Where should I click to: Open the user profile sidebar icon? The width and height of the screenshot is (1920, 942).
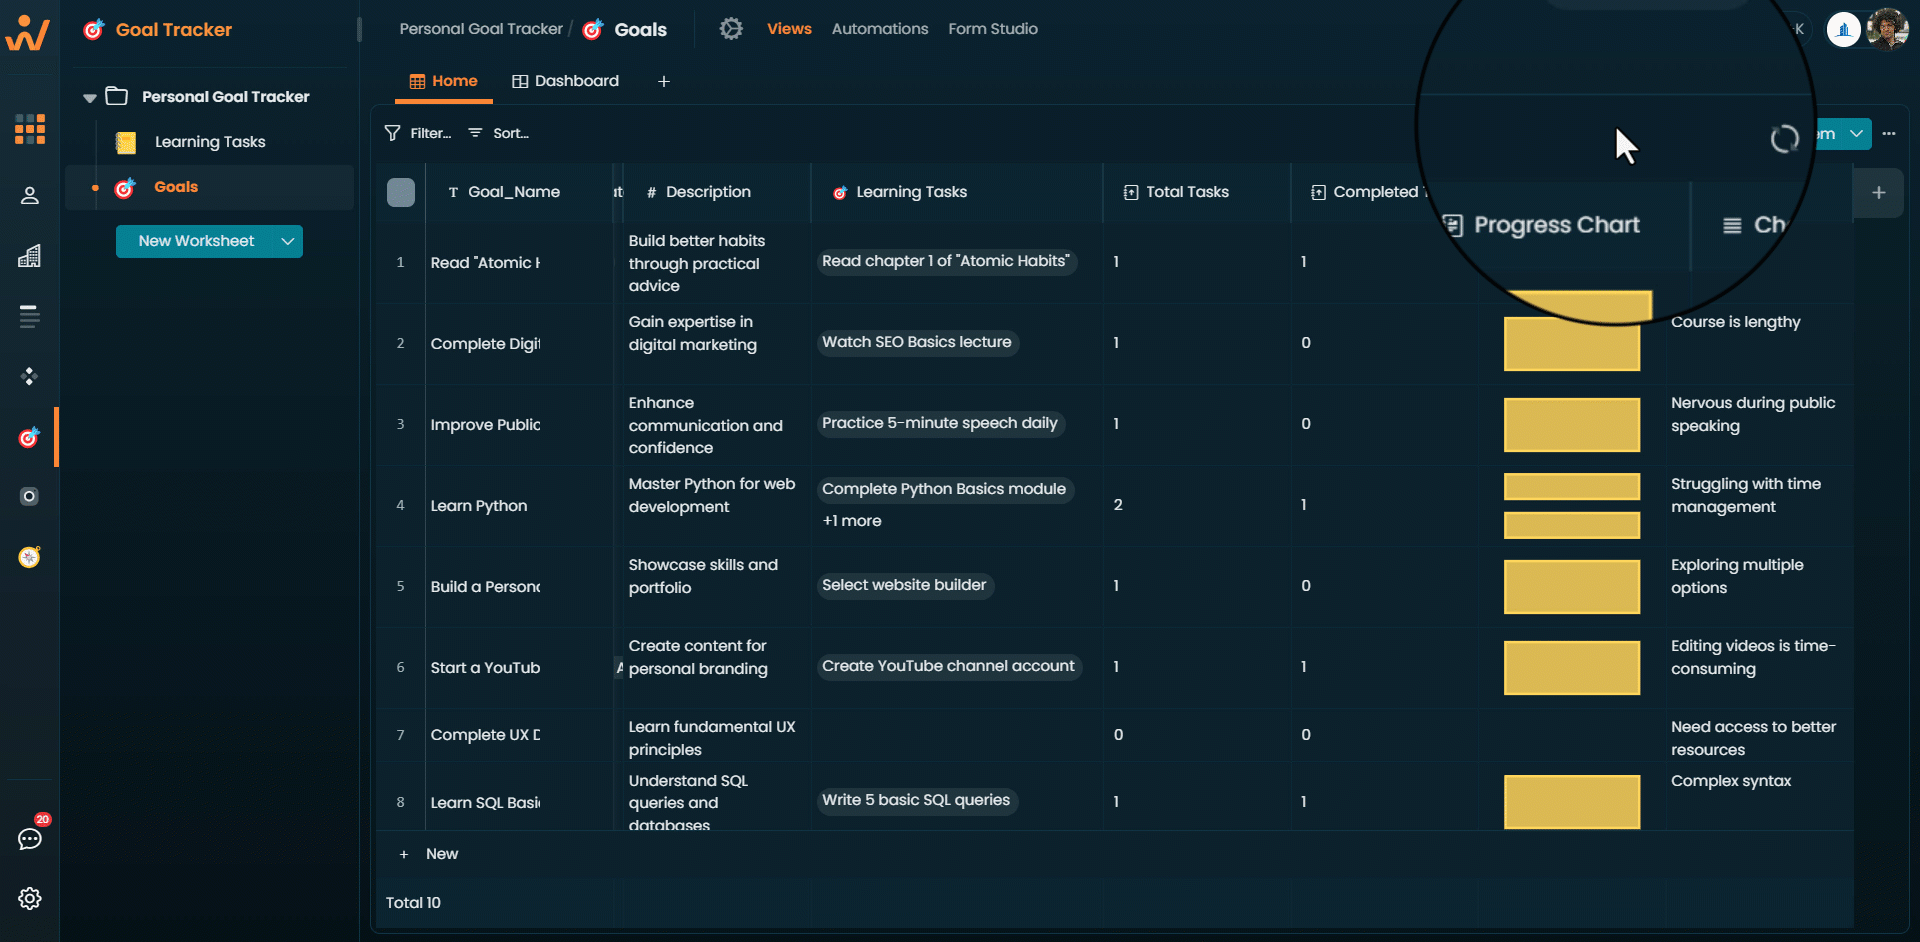pos(30,195)
